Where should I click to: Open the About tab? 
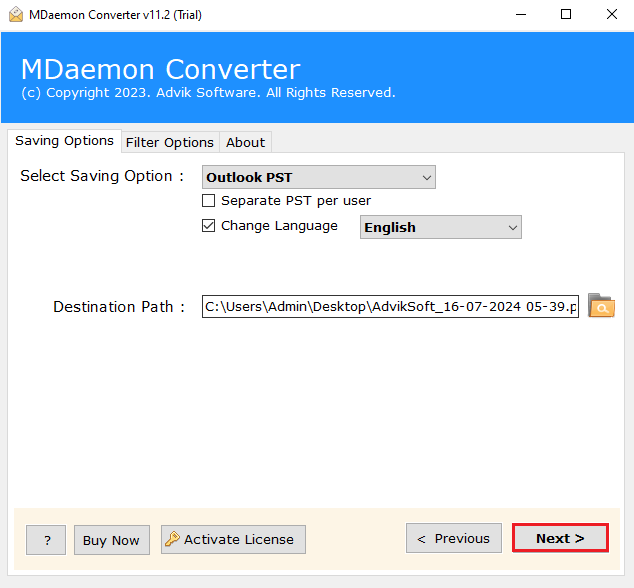(245, 142)
